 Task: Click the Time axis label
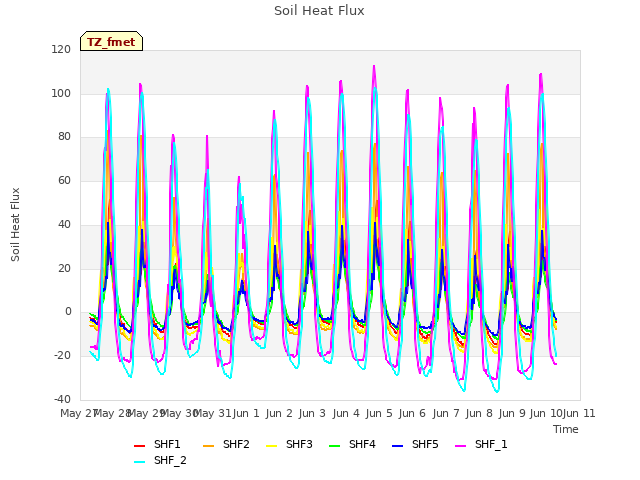click(x=566, y=429)
